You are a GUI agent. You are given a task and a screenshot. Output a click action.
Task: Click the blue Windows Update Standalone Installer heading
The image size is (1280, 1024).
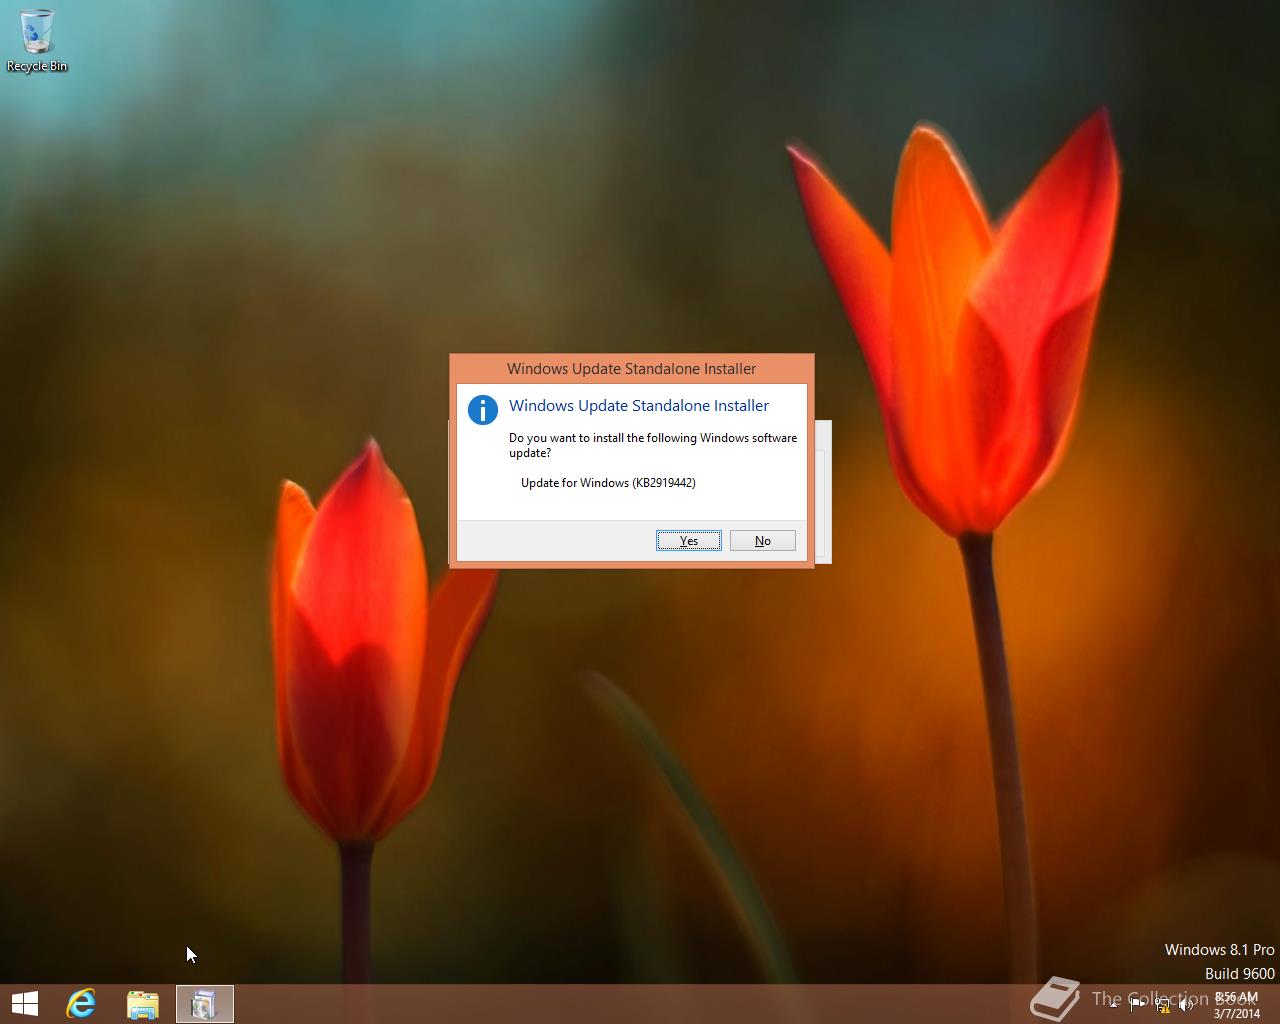pos(639,405)
